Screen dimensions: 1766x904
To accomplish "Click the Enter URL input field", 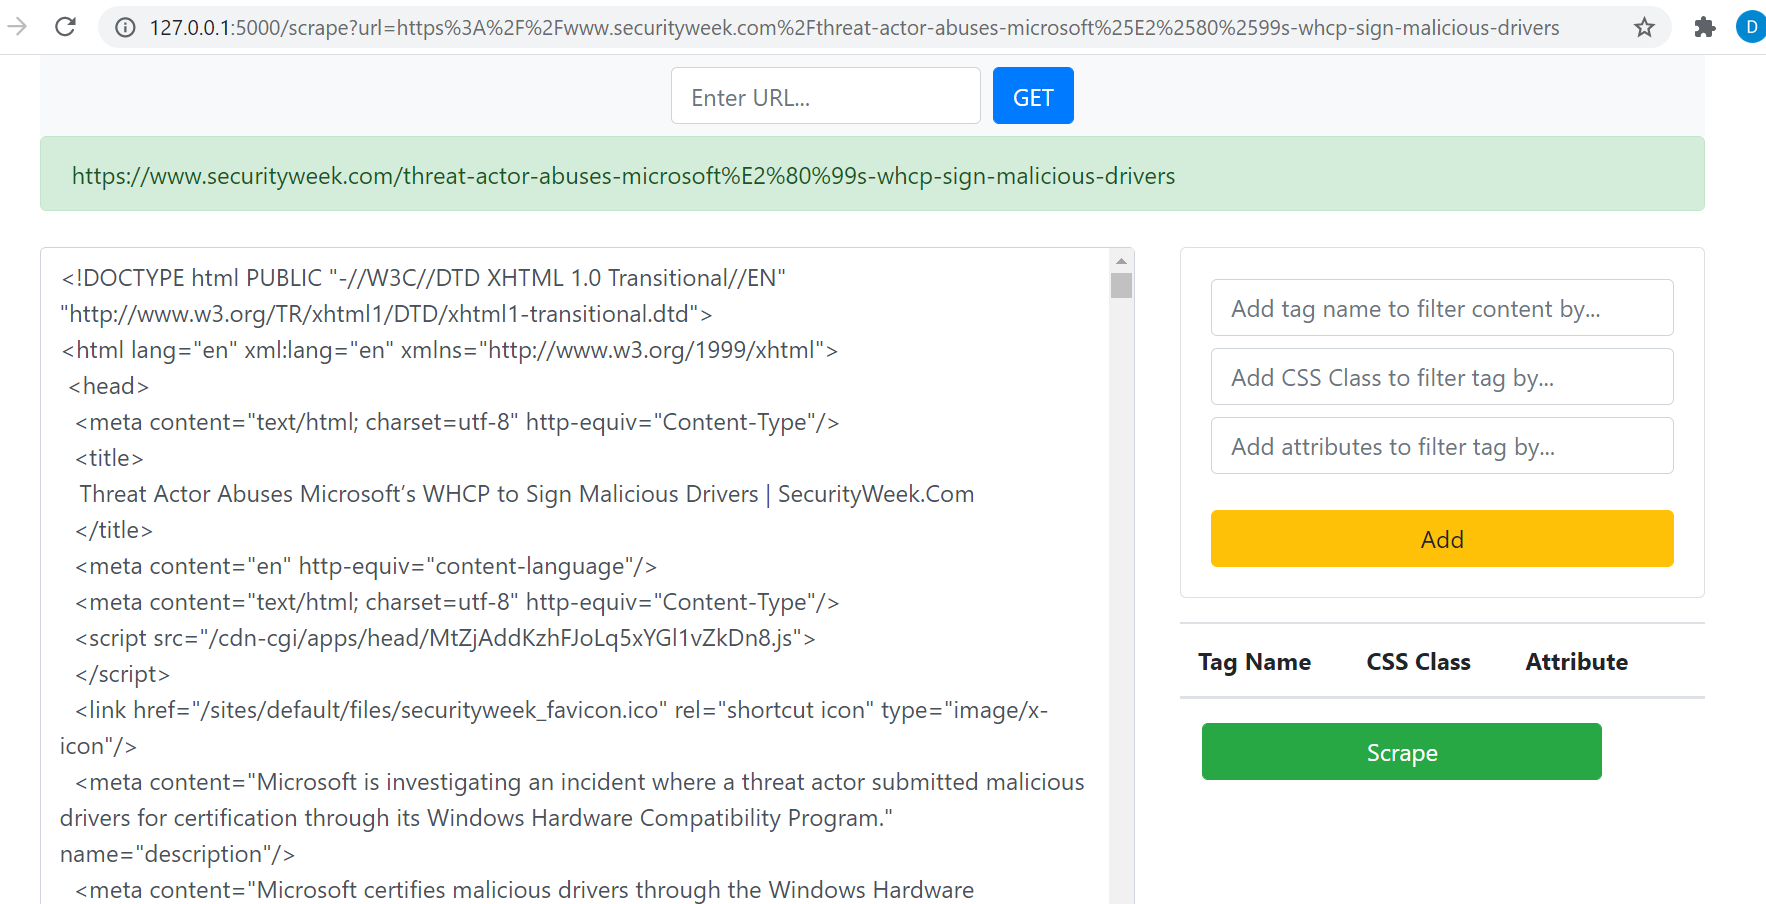I will tap(826, 96).
